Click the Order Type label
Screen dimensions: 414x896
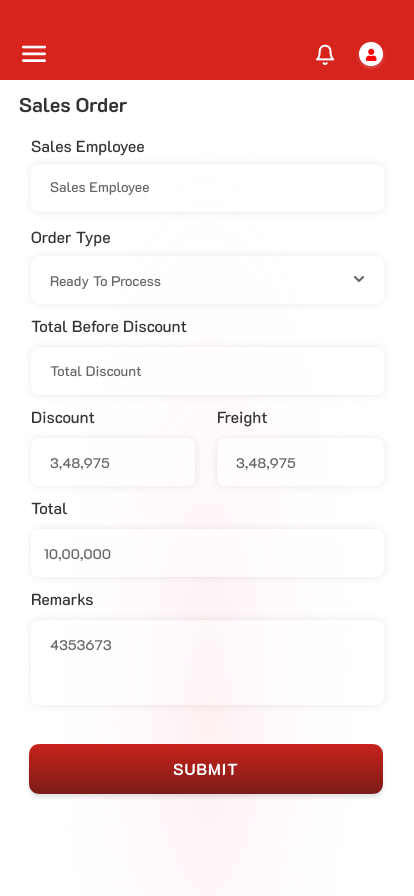tap(71, 238)
